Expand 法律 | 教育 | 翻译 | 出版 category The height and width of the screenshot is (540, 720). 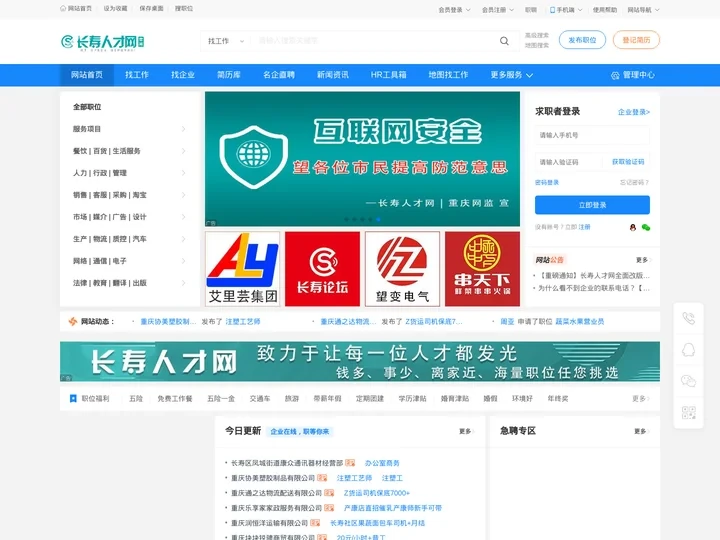(129, 283)
